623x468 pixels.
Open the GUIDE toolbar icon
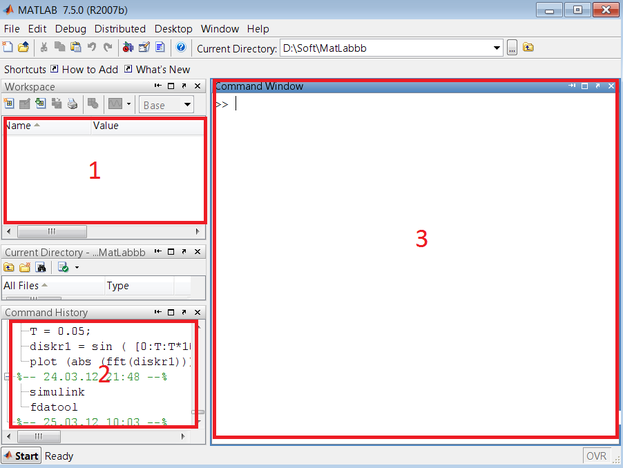tap(144, 47)
